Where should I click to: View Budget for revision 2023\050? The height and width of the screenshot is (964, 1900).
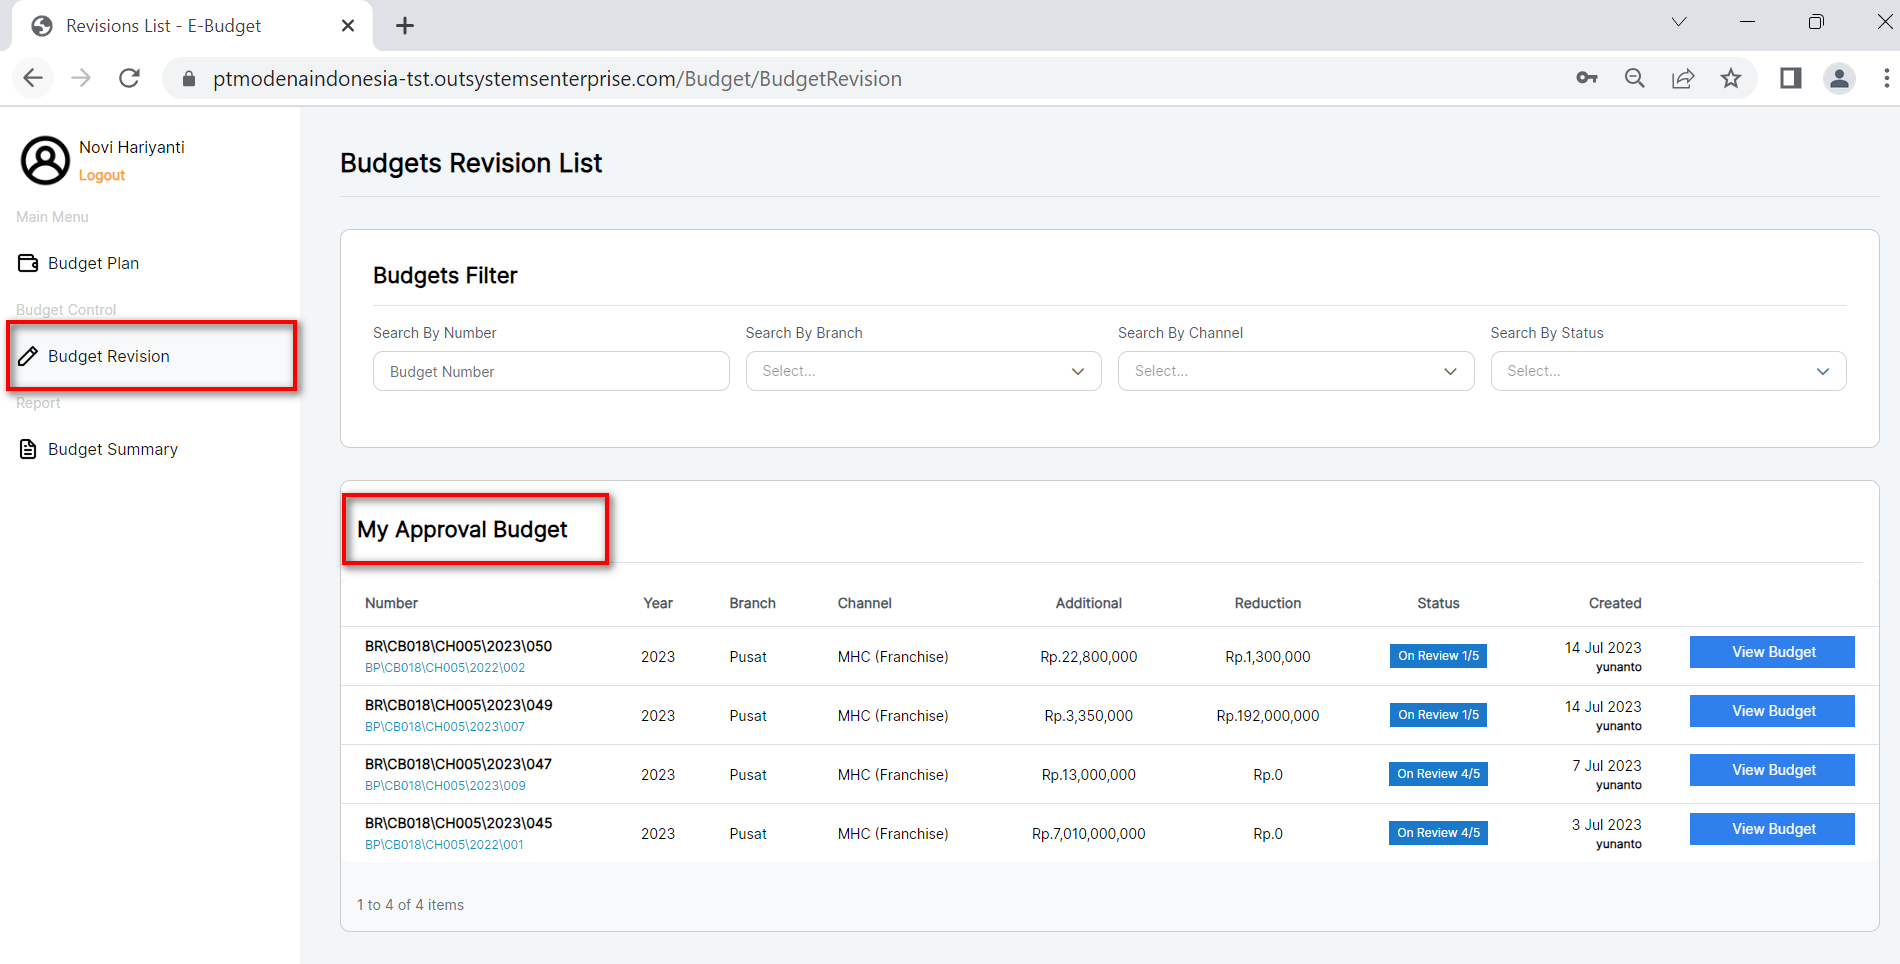point(1772,652)
